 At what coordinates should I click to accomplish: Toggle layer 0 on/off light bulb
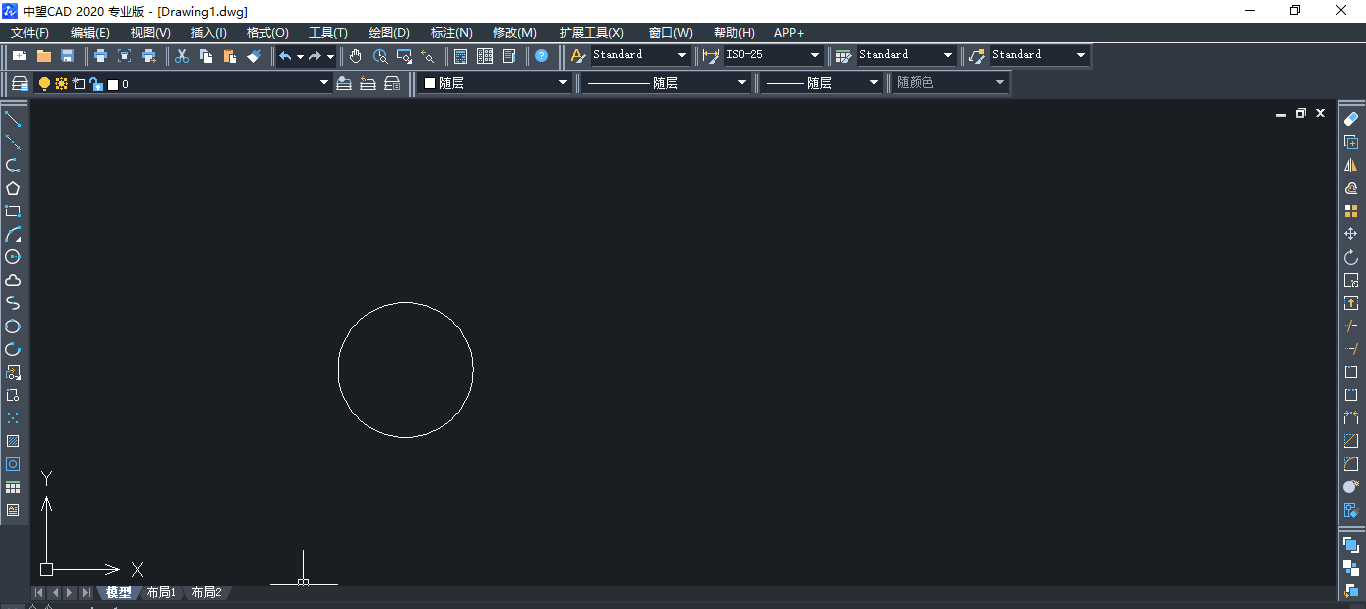click(x=44, y=84)
